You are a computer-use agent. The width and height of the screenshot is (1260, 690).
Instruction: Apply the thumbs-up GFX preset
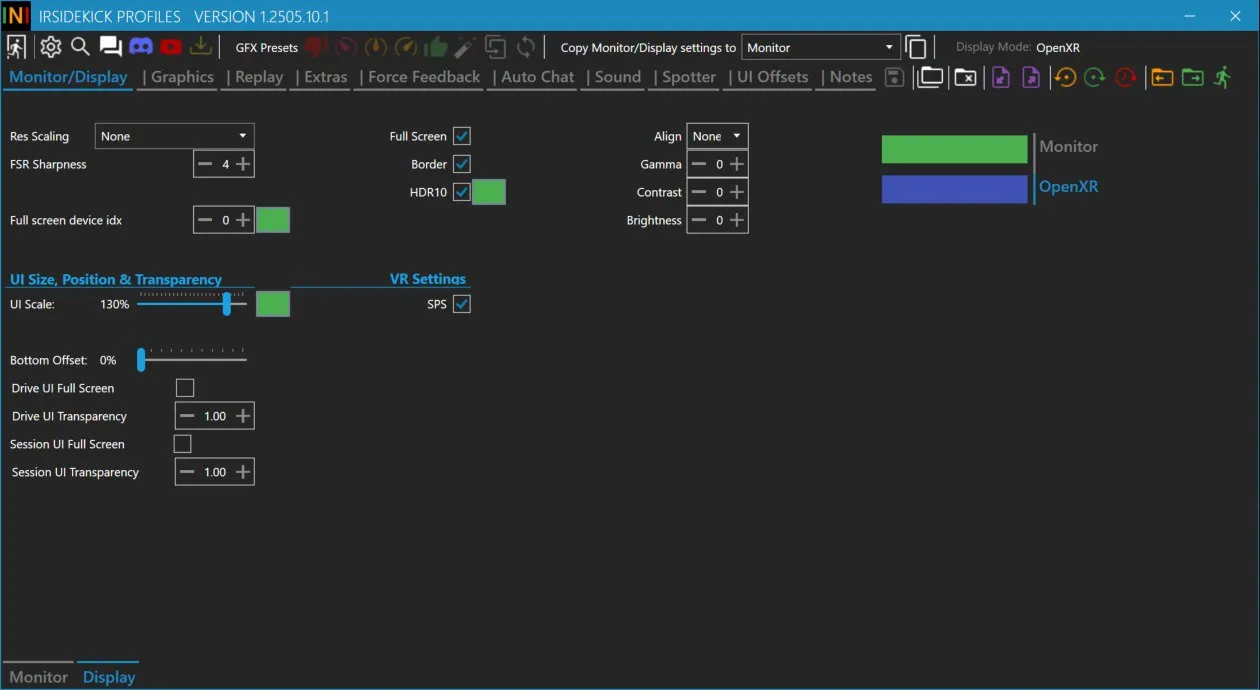[435, 46]
